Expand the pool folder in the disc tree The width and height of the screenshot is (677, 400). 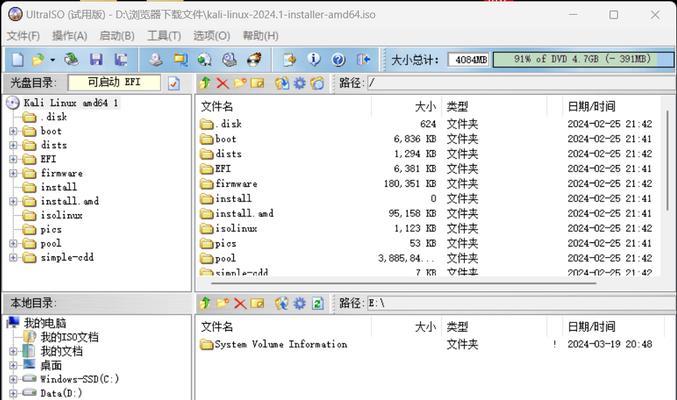(x=13, y=244)
